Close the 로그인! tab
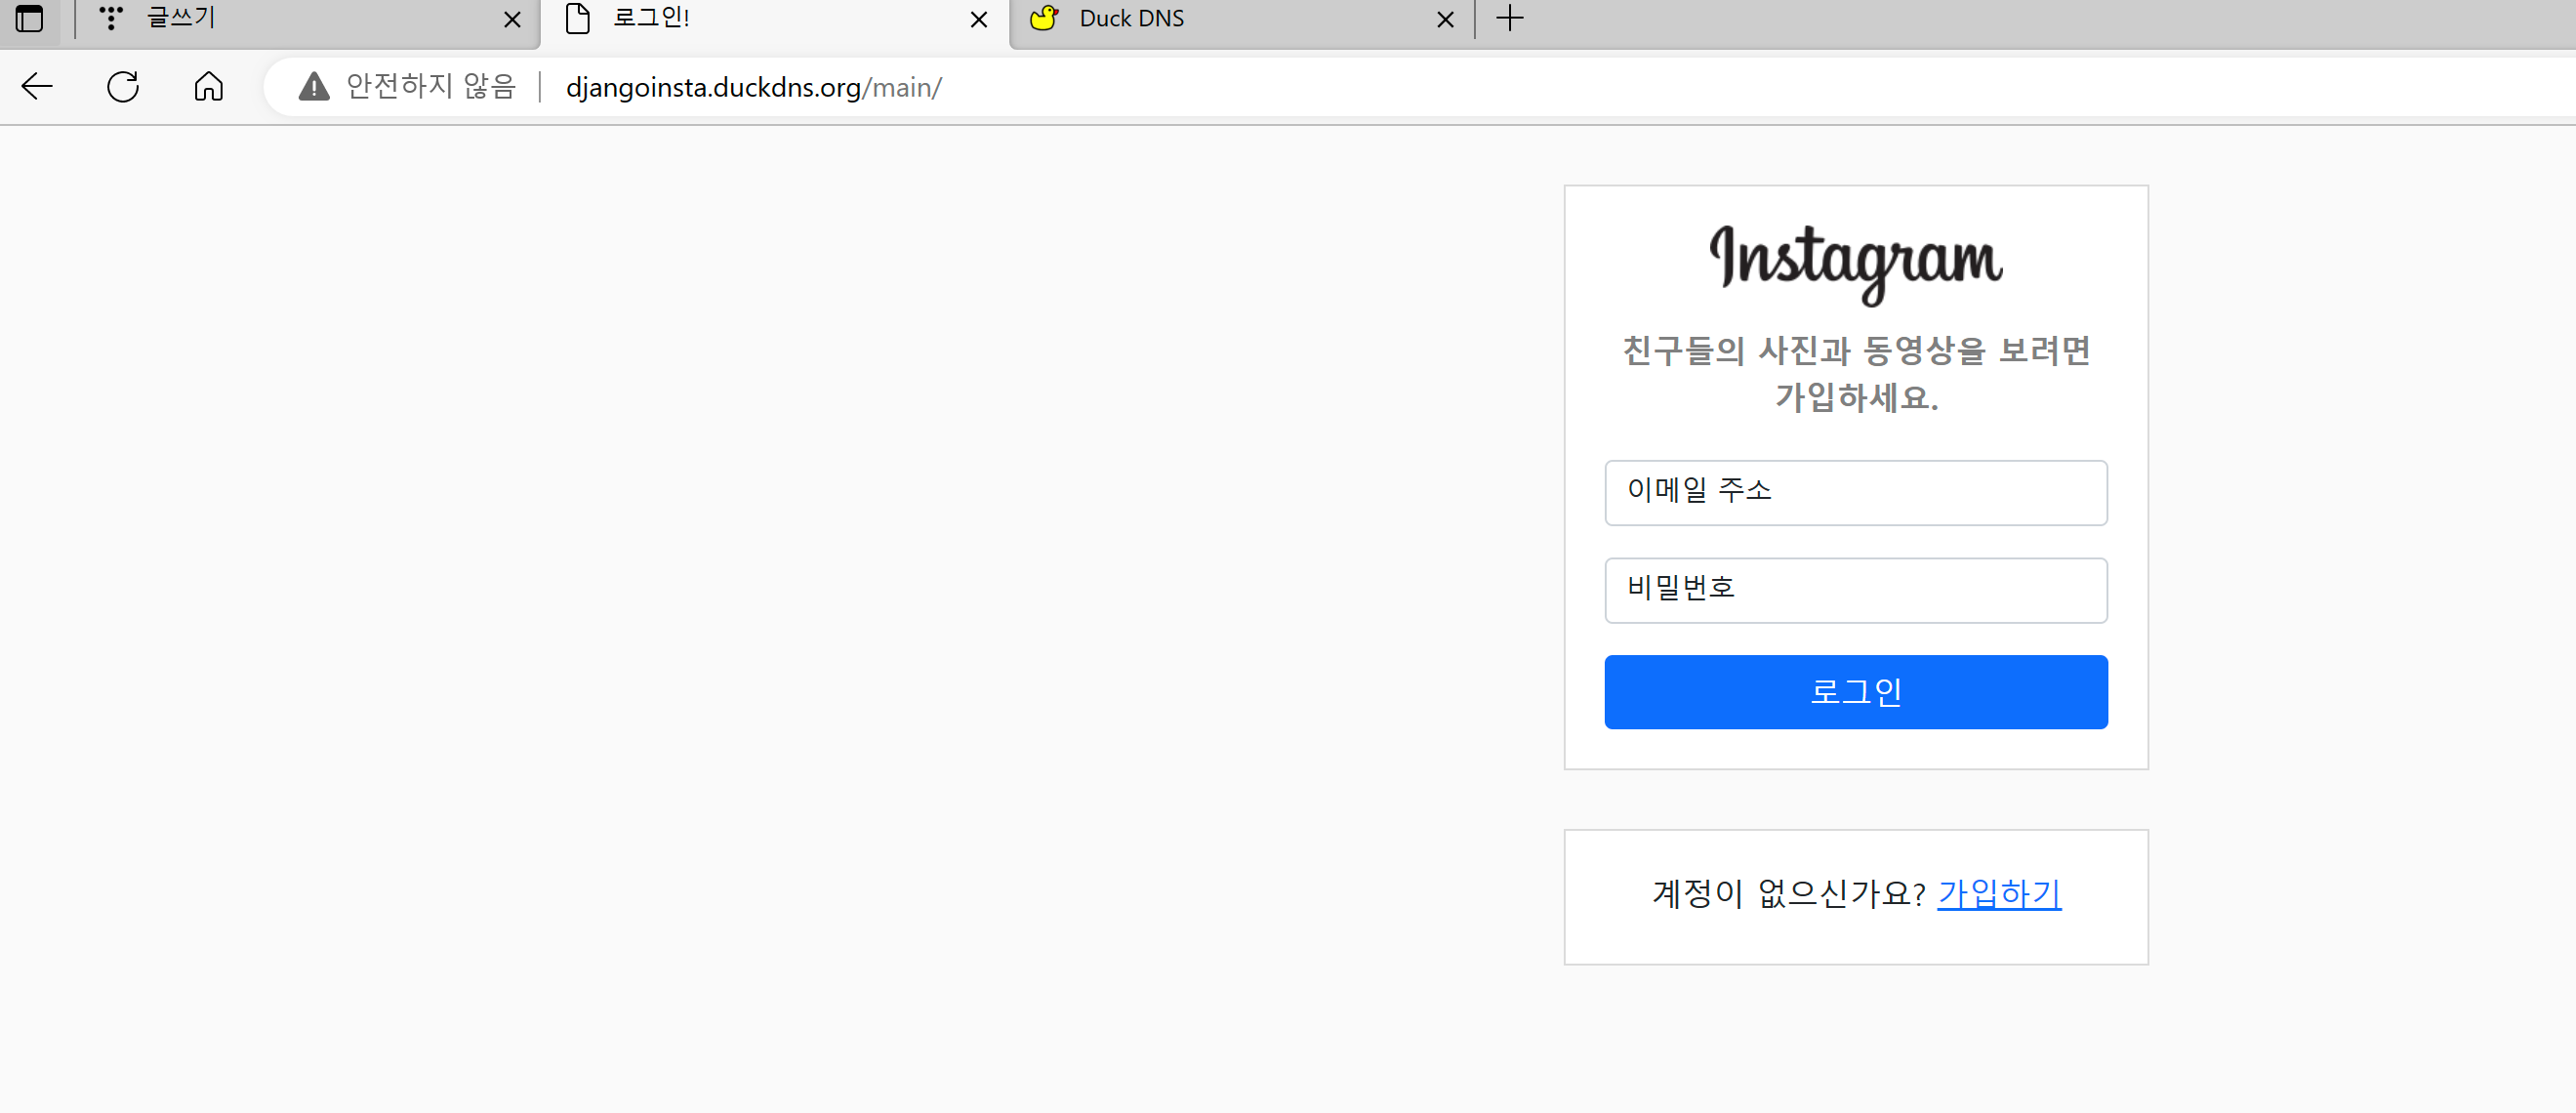 pos(979,19)
